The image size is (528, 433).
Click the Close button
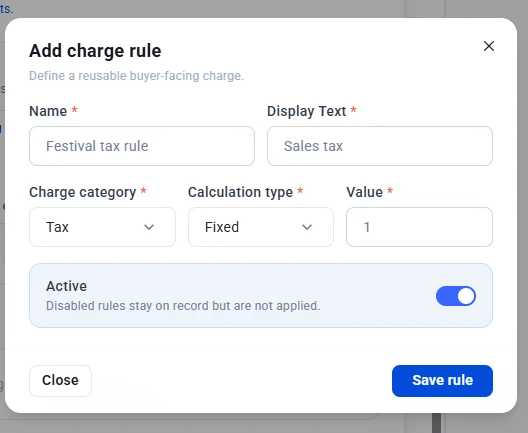pyautogui.click(x=60, y=380)
